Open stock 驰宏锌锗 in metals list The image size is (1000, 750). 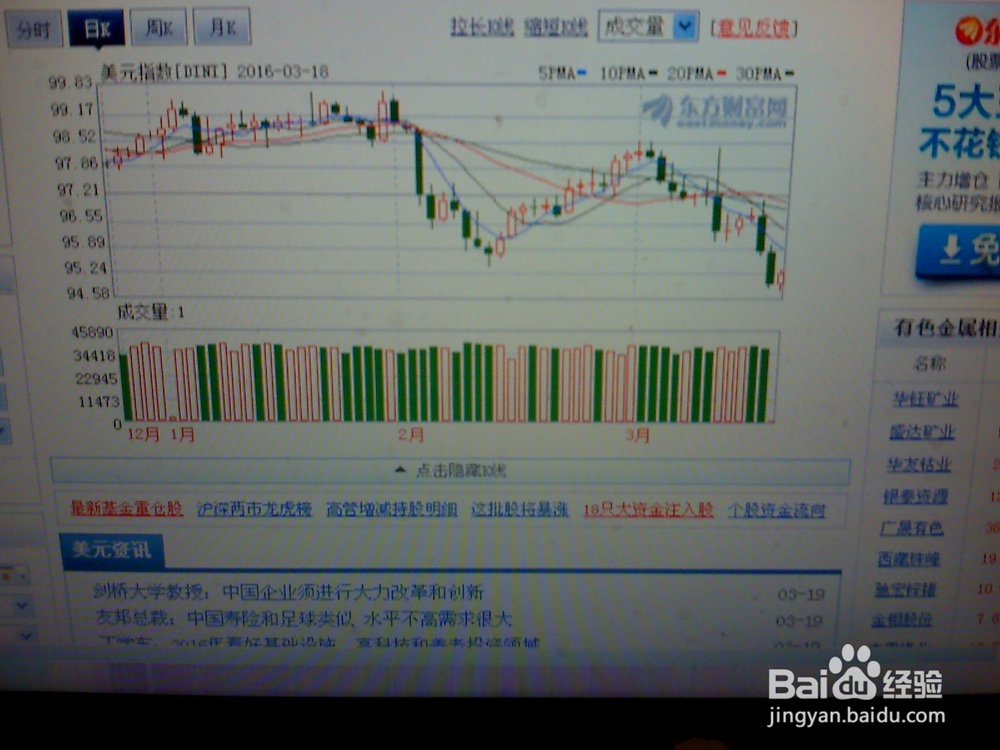pyautogui.click(x=905, y=590)
